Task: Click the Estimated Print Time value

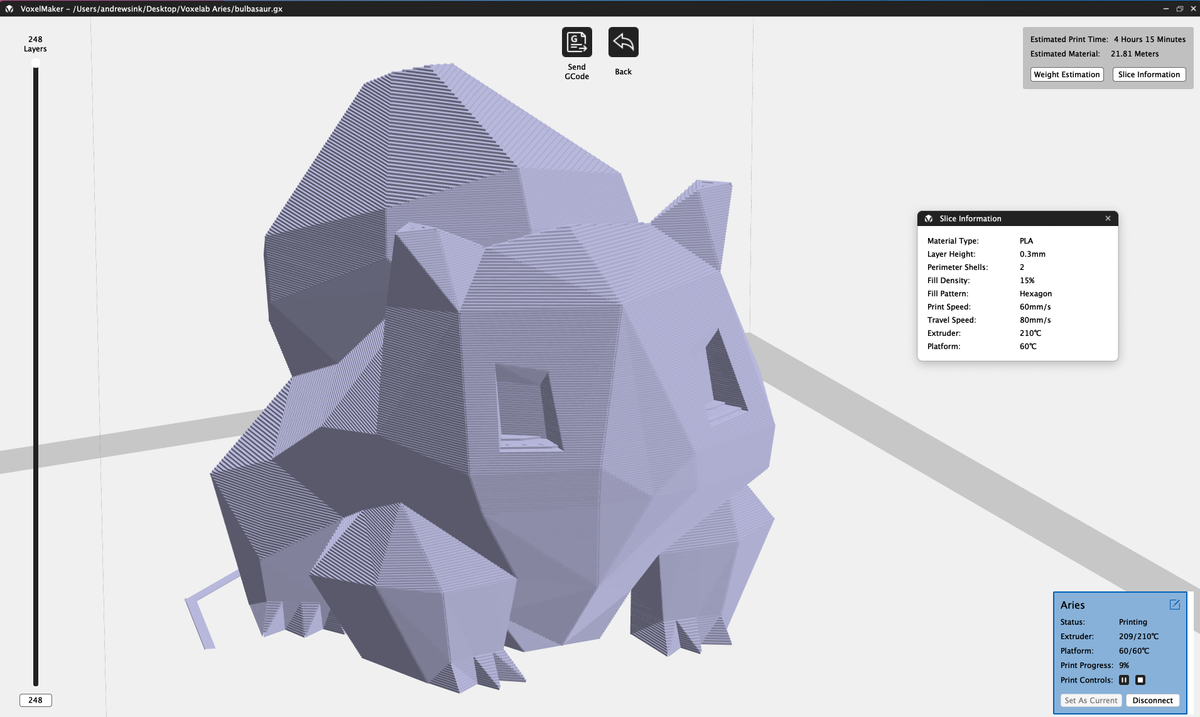Action: click(1150, 39)
